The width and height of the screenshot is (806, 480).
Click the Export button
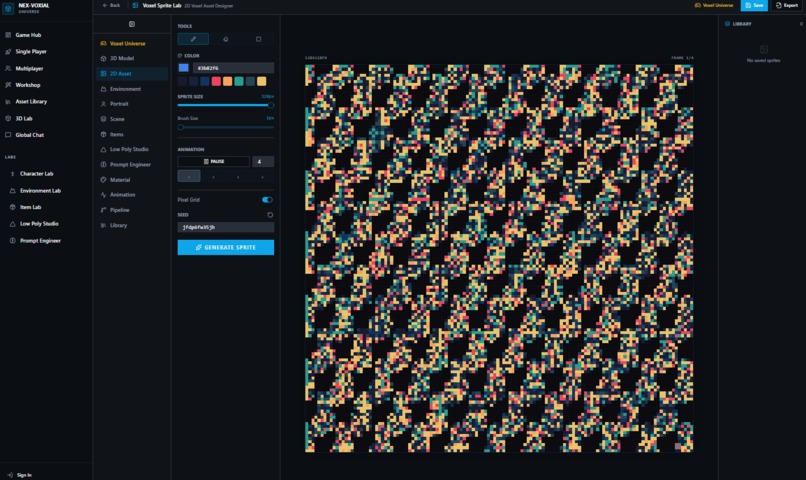pos(787,5)
